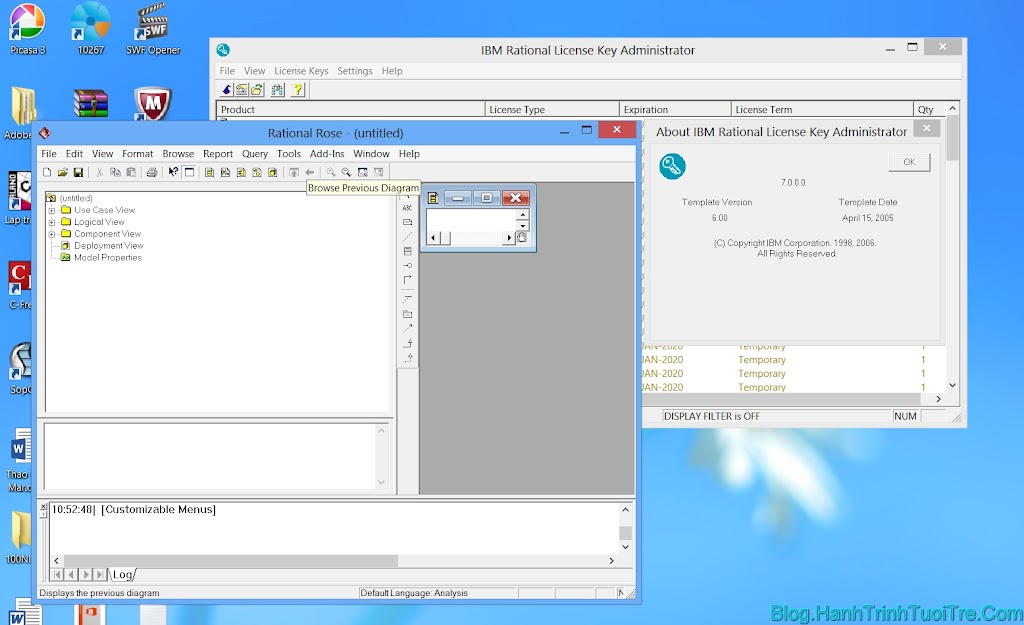The width and height of the screenshot is (1024, 625).
Task: Open Settings menu in License Administrator
Action: point(355,71)
